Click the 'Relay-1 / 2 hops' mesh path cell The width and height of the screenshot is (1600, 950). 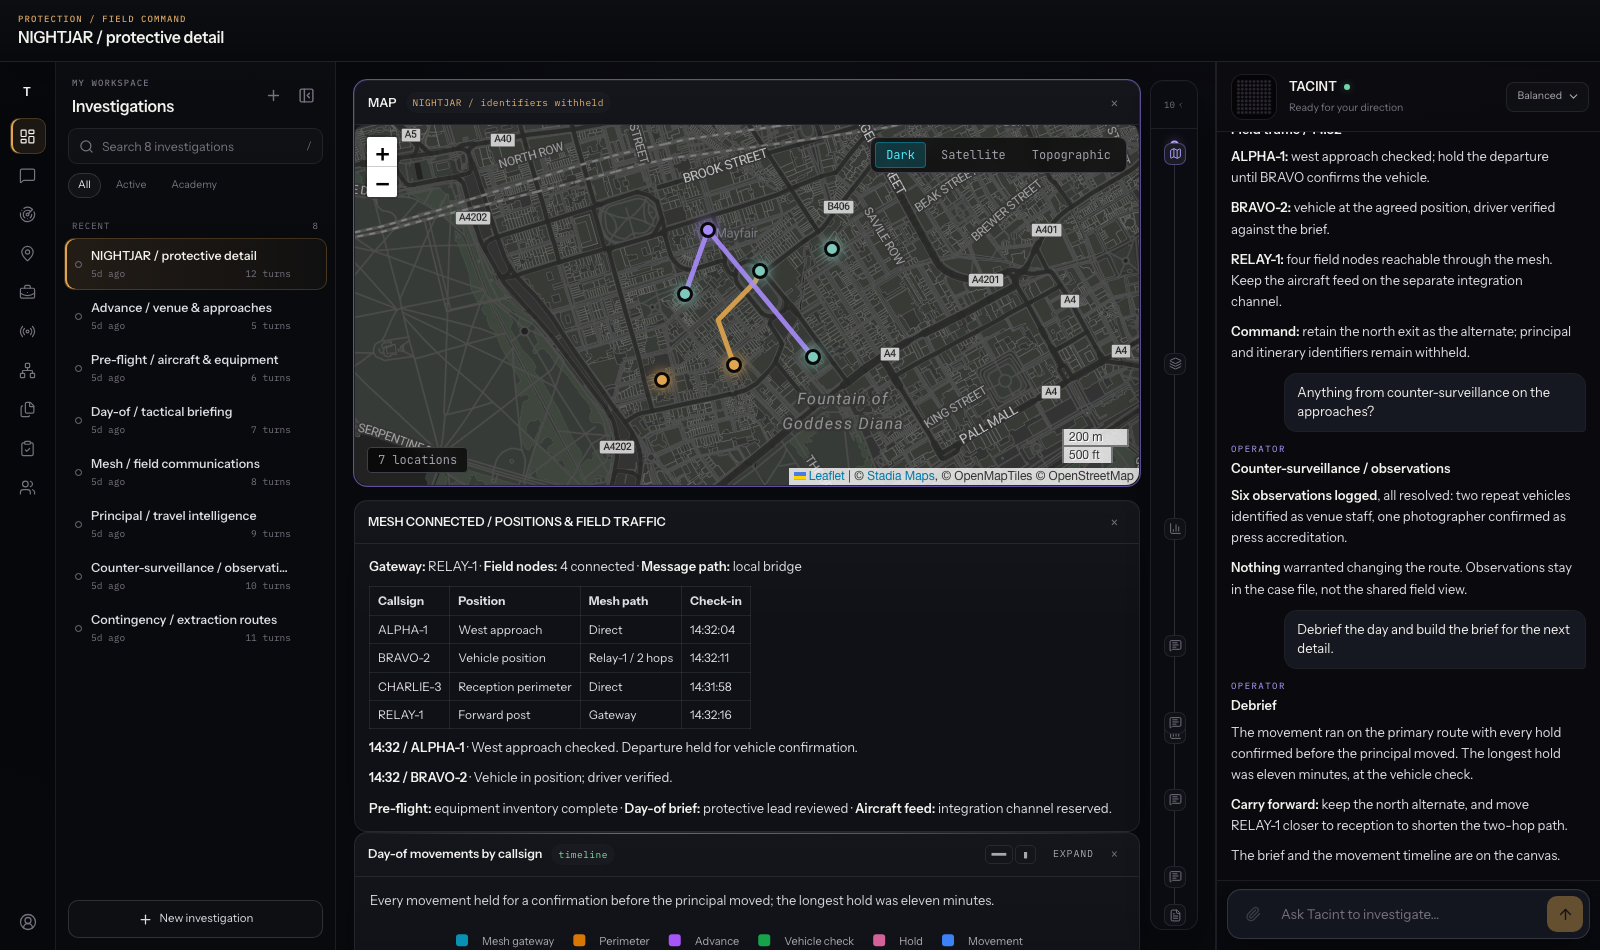[x=631, y=658]
